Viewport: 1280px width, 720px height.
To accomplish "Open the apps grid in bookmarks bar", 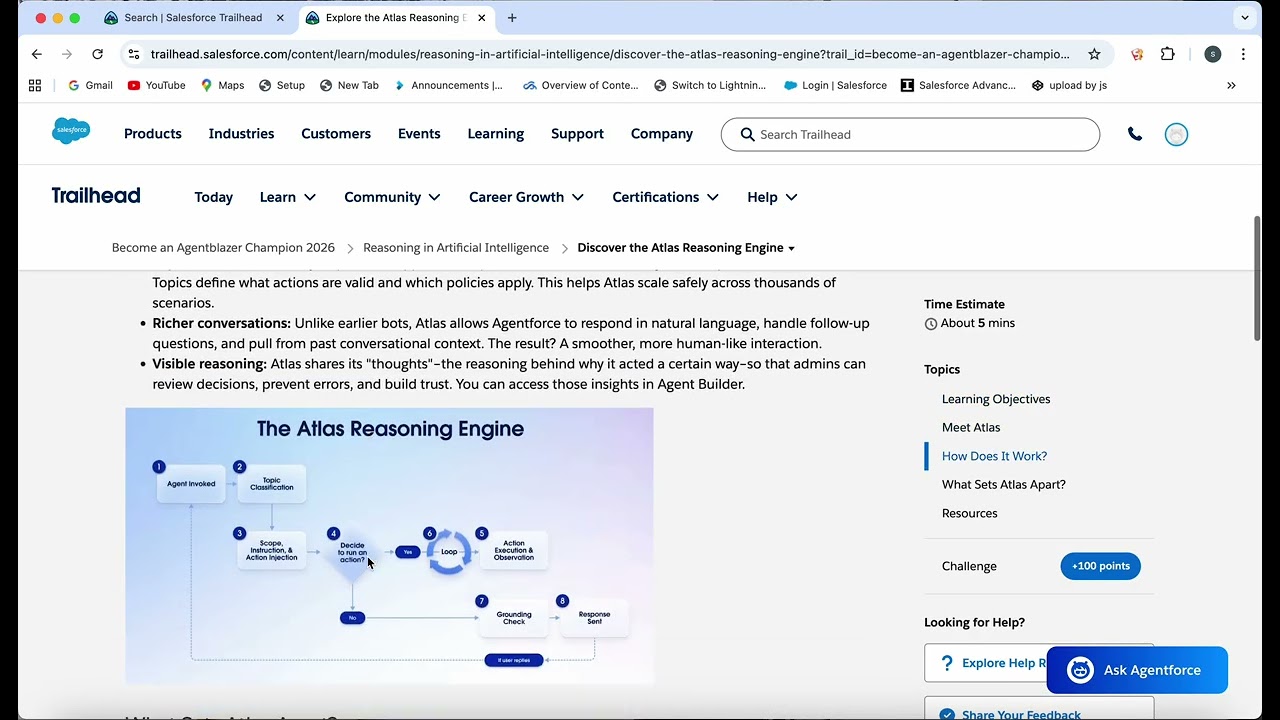I will point(35,85).
